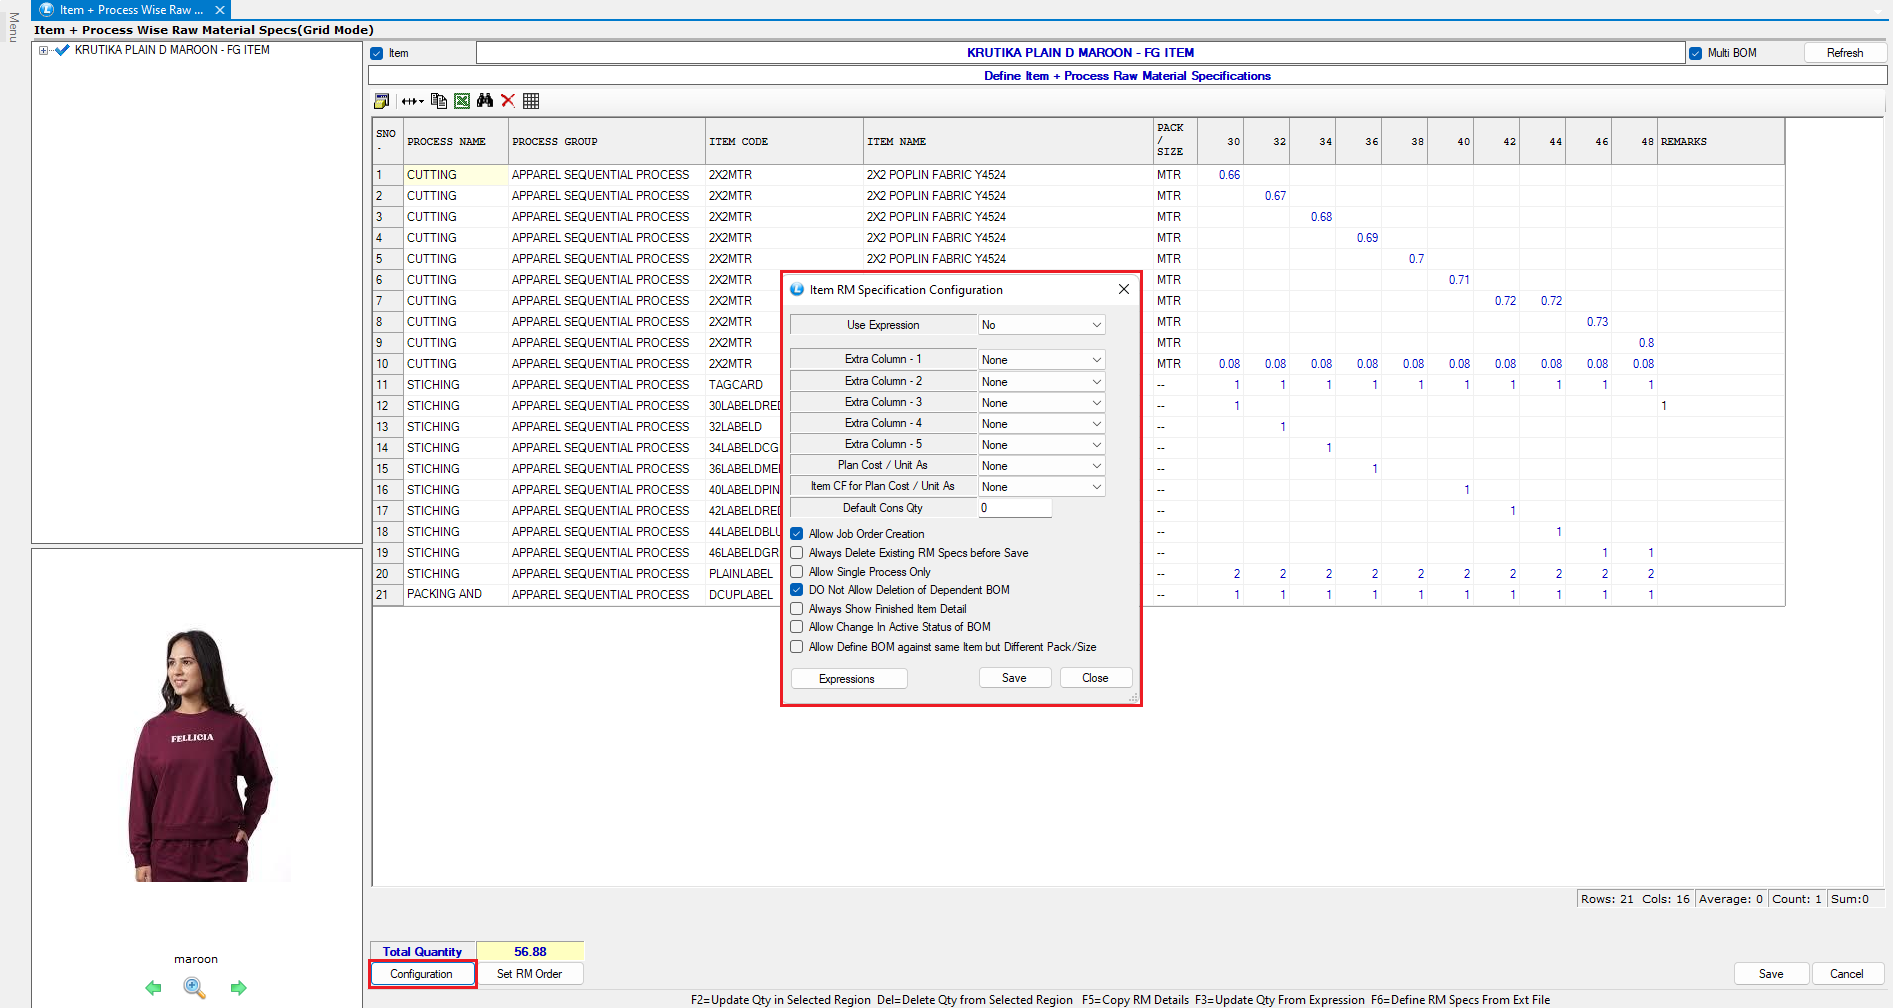Click the copy documents toolbar icon
1893x1008 pixels.
point(438,101)
